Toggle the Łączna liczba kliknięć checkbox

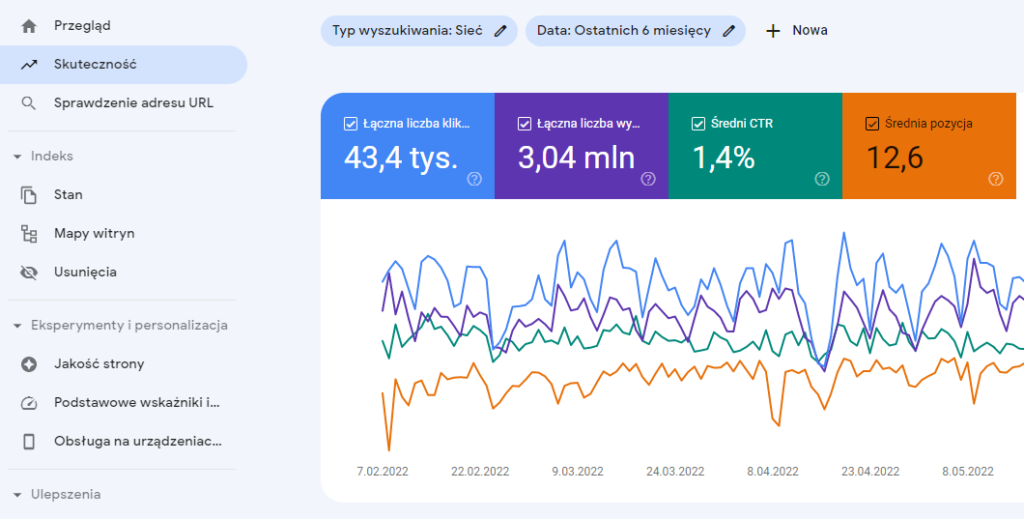pos(351,124)
